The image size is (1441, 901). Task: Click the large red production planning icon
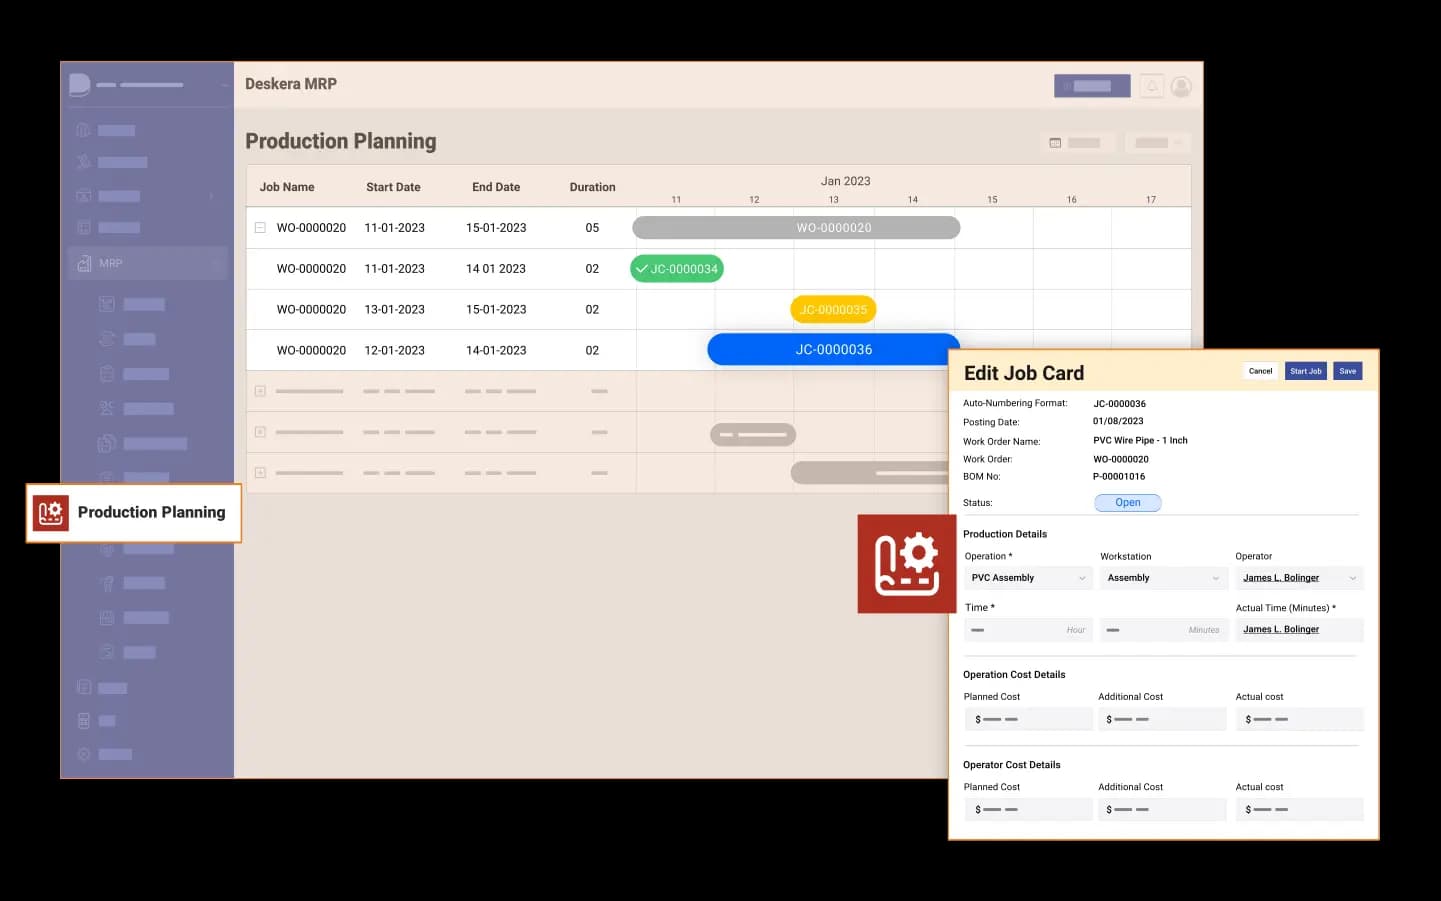click(x=906, y=564)
